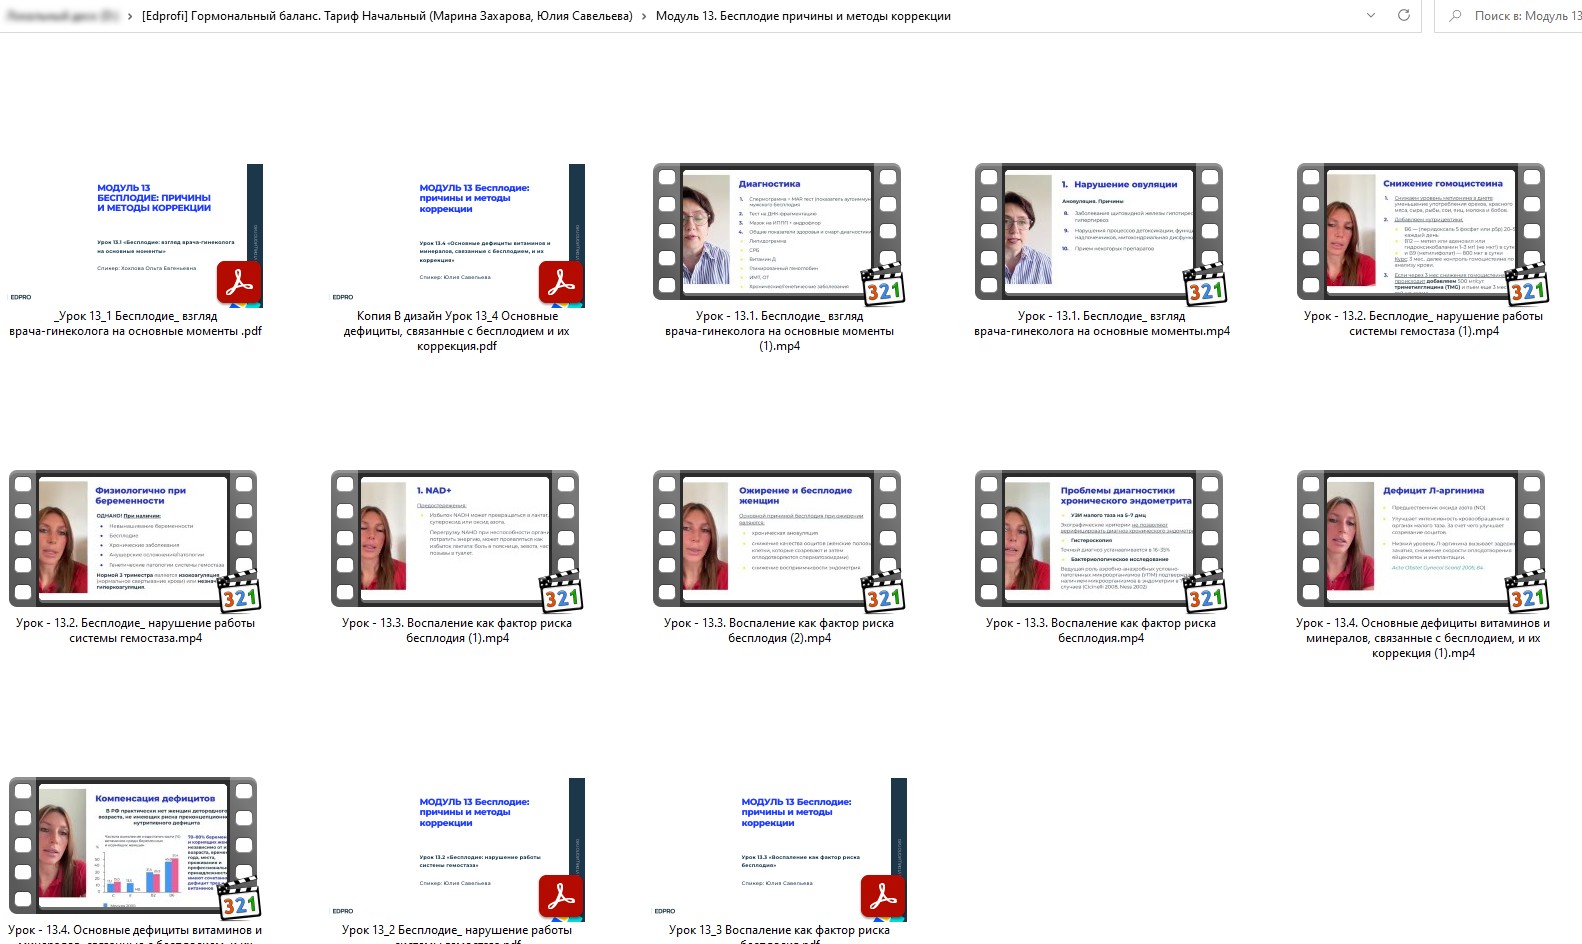The width and height of the screenshot is (1582, 944).
Task: Select the Модуль 13 breadcrumb segment
Action: [x=802, y=16]
